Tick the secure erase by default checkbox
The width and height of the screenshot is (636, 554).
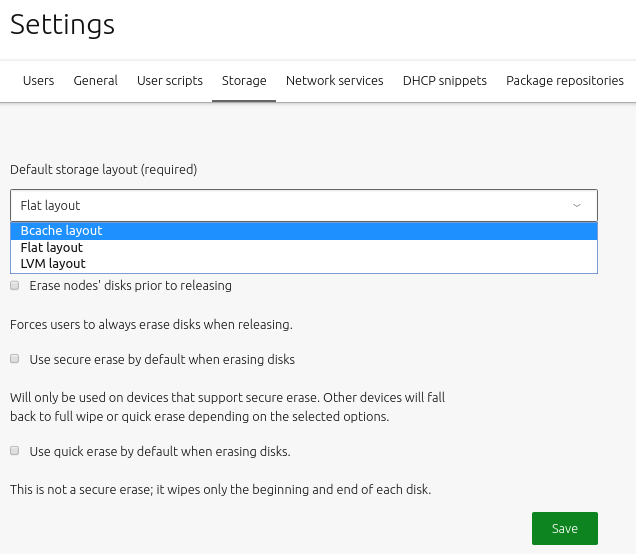[15, 358]
